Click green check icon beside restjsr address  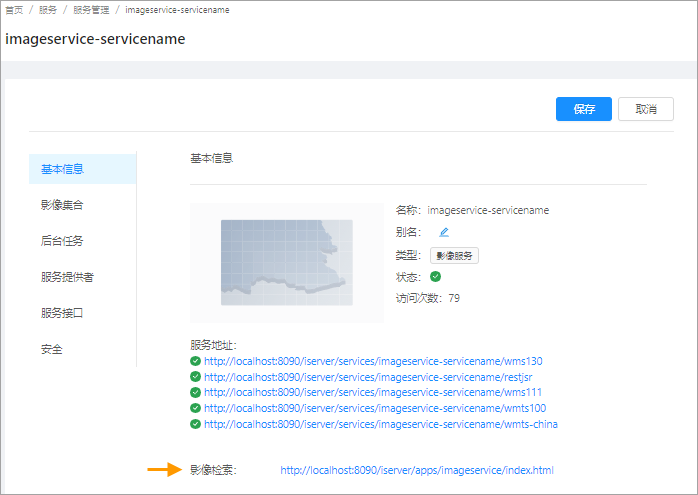pos(195,377)
